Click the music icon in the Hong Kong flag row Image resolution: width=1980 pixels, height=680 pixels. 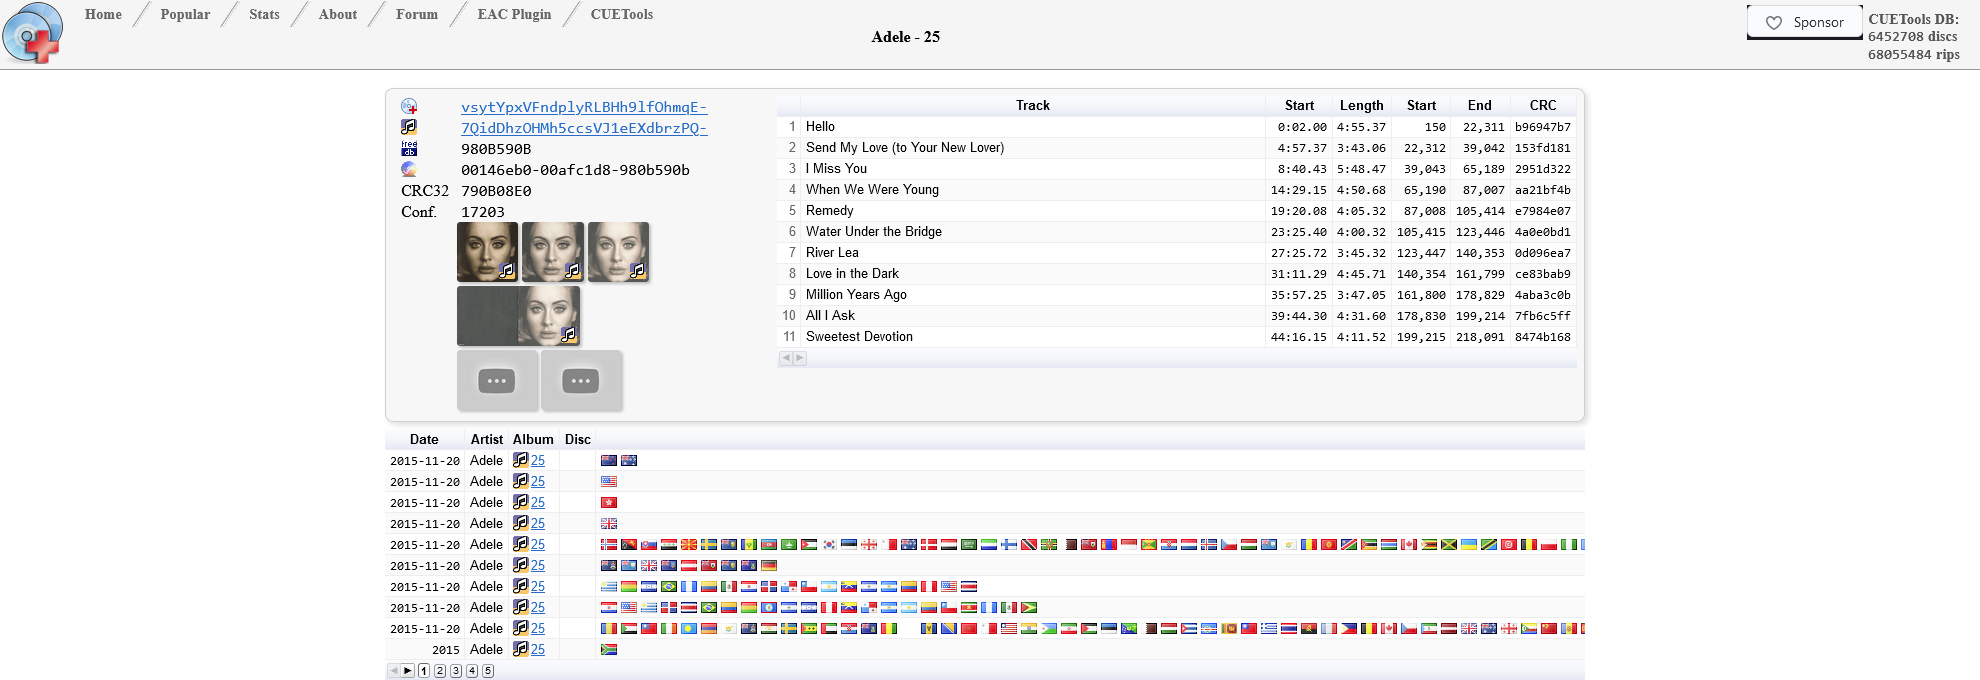520,502
